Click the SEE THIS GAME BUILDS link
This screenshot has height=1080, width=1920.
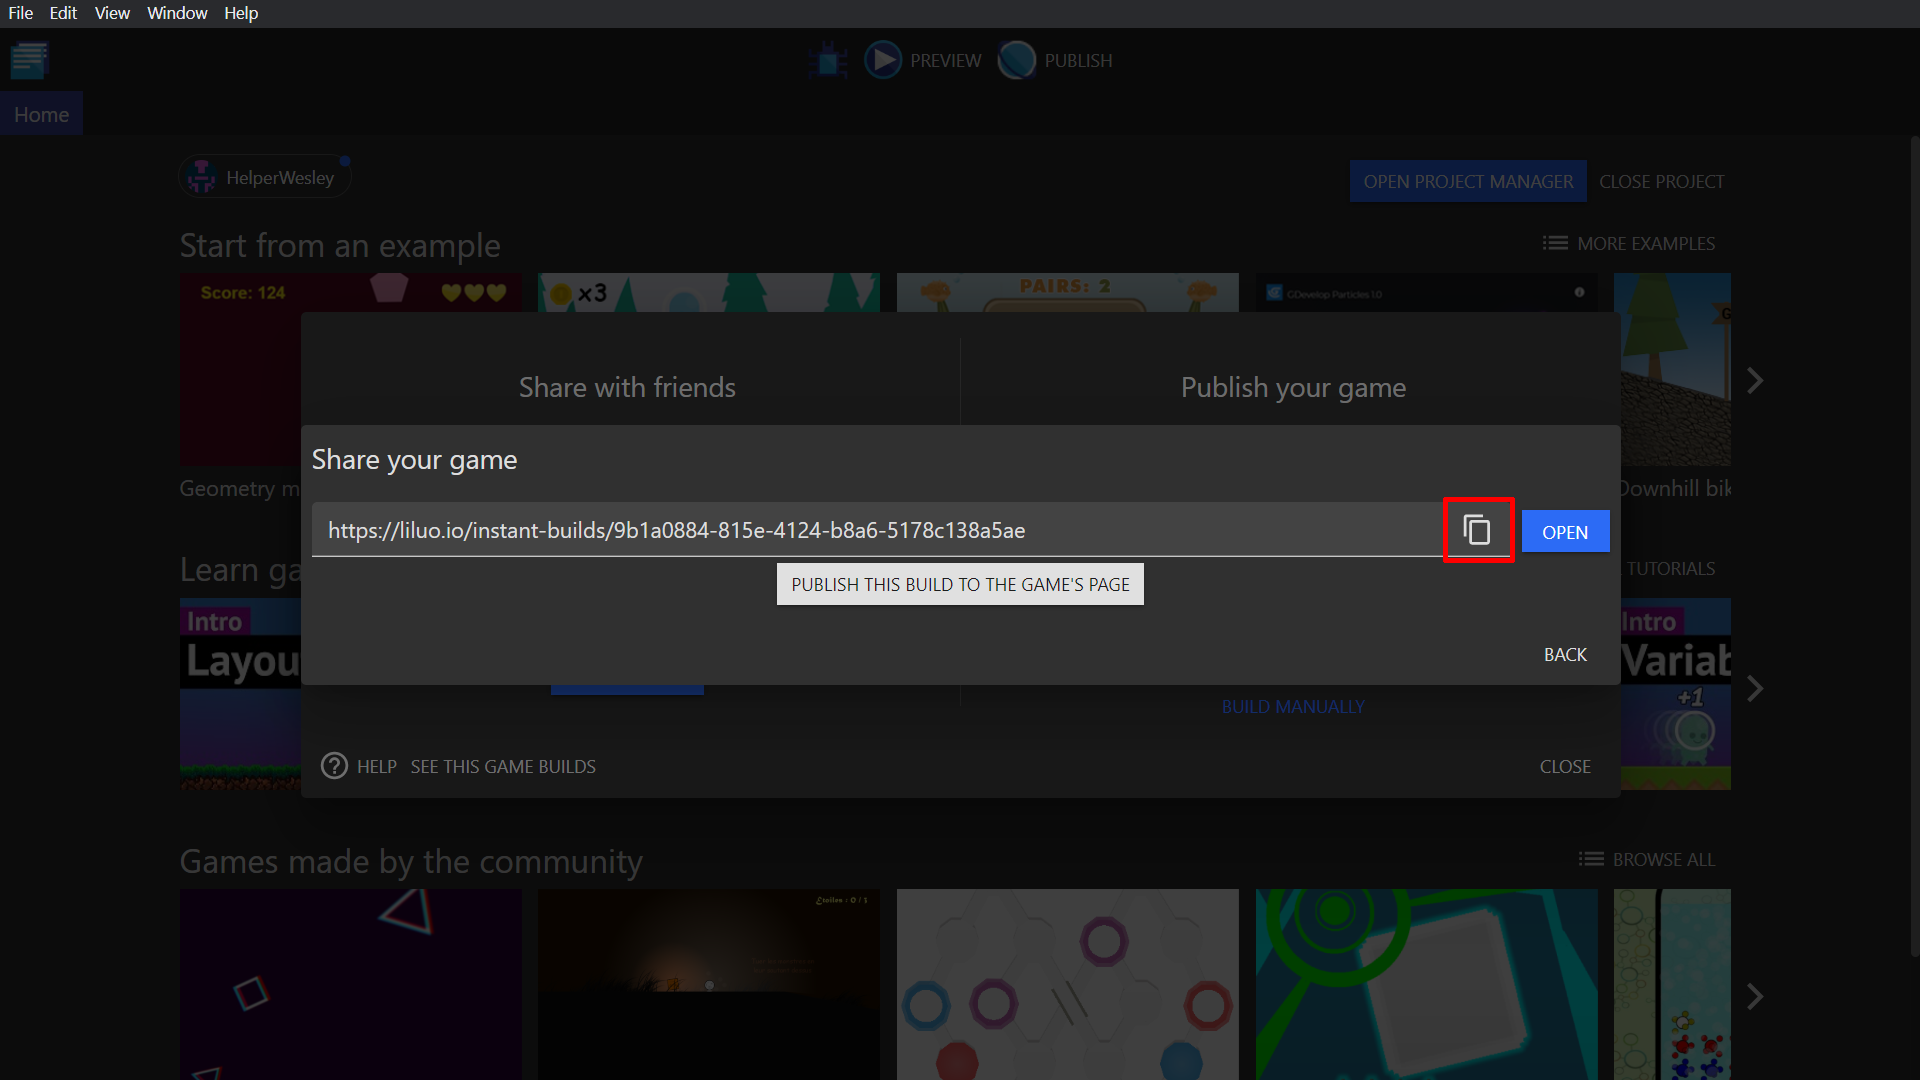point(504,766)
